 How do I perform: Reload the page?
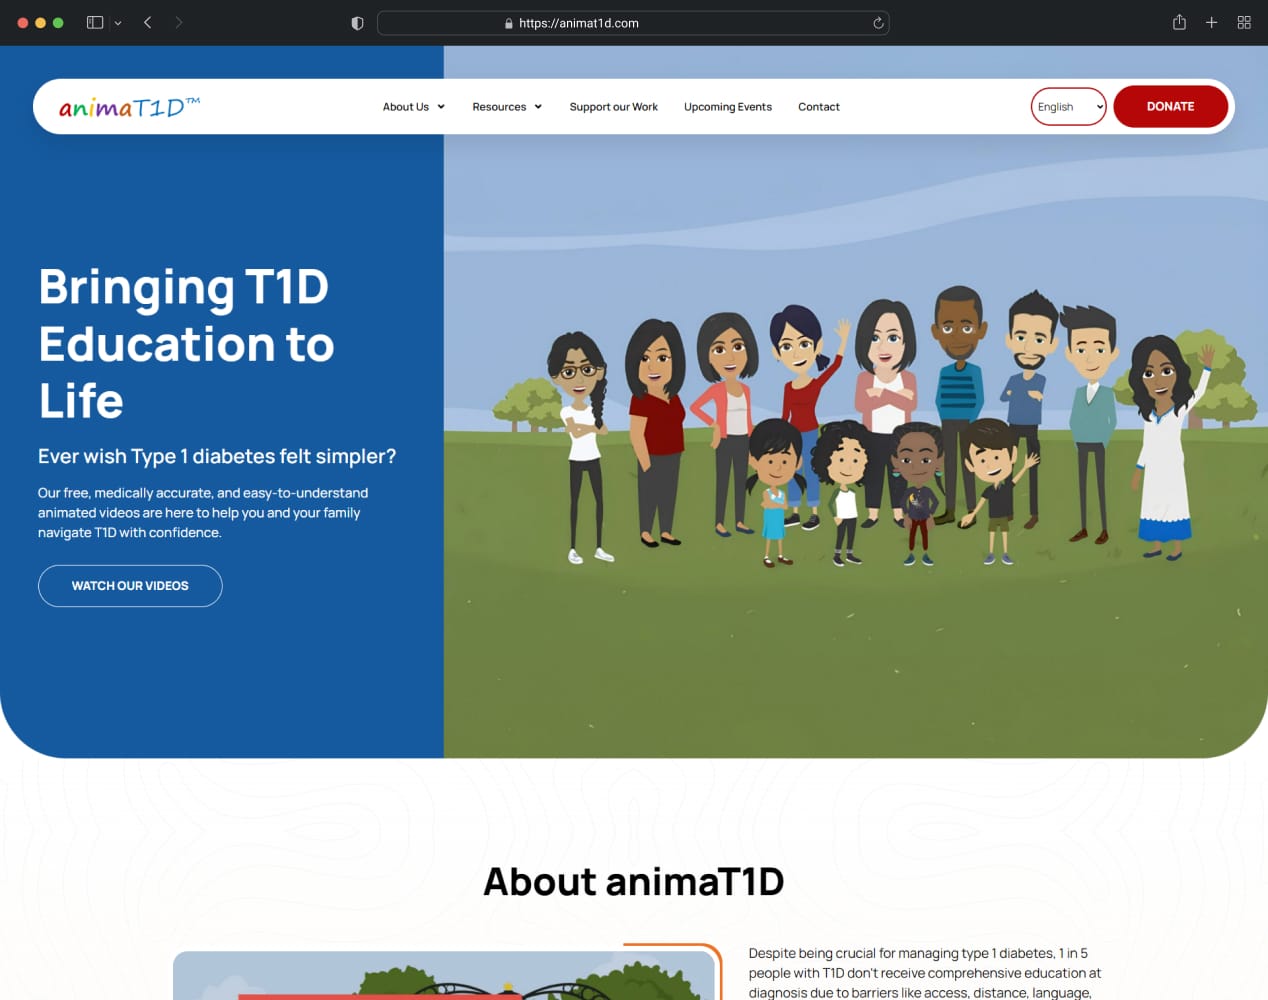[878, 23]
